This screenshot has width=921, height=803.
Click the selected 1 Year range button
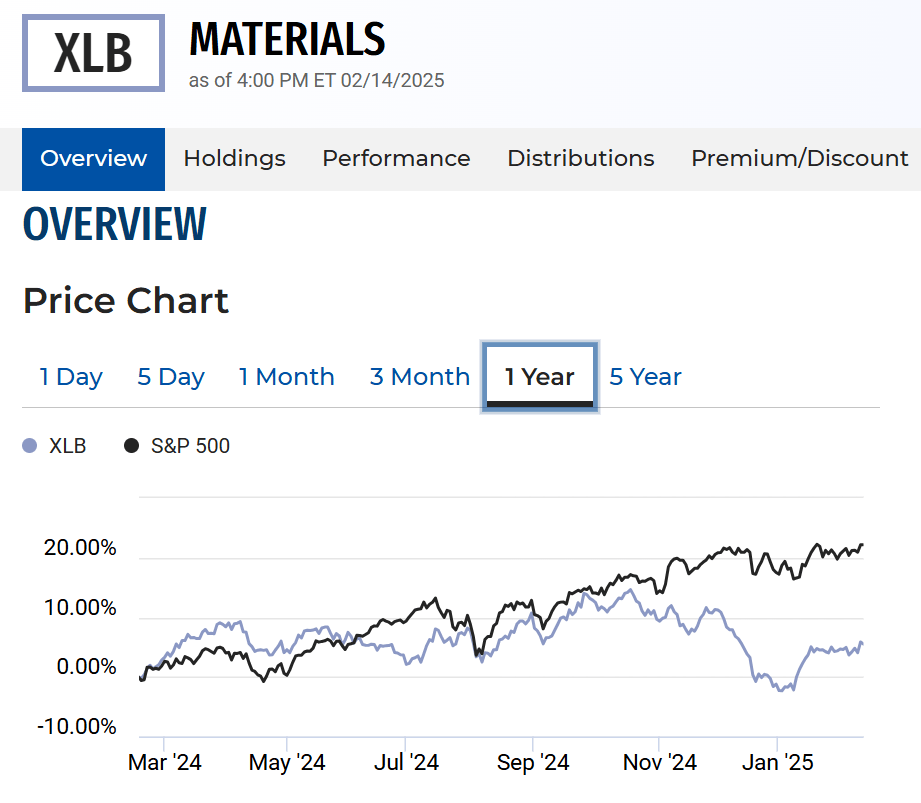coord(539,377)
